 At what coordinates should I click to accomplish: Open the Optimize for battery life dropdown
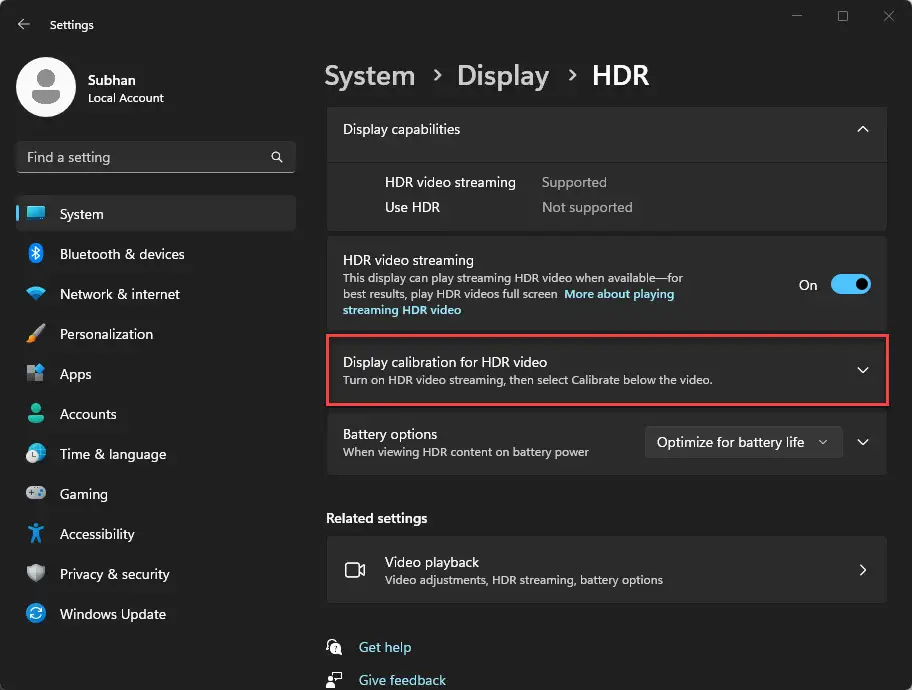click(743, 442)
